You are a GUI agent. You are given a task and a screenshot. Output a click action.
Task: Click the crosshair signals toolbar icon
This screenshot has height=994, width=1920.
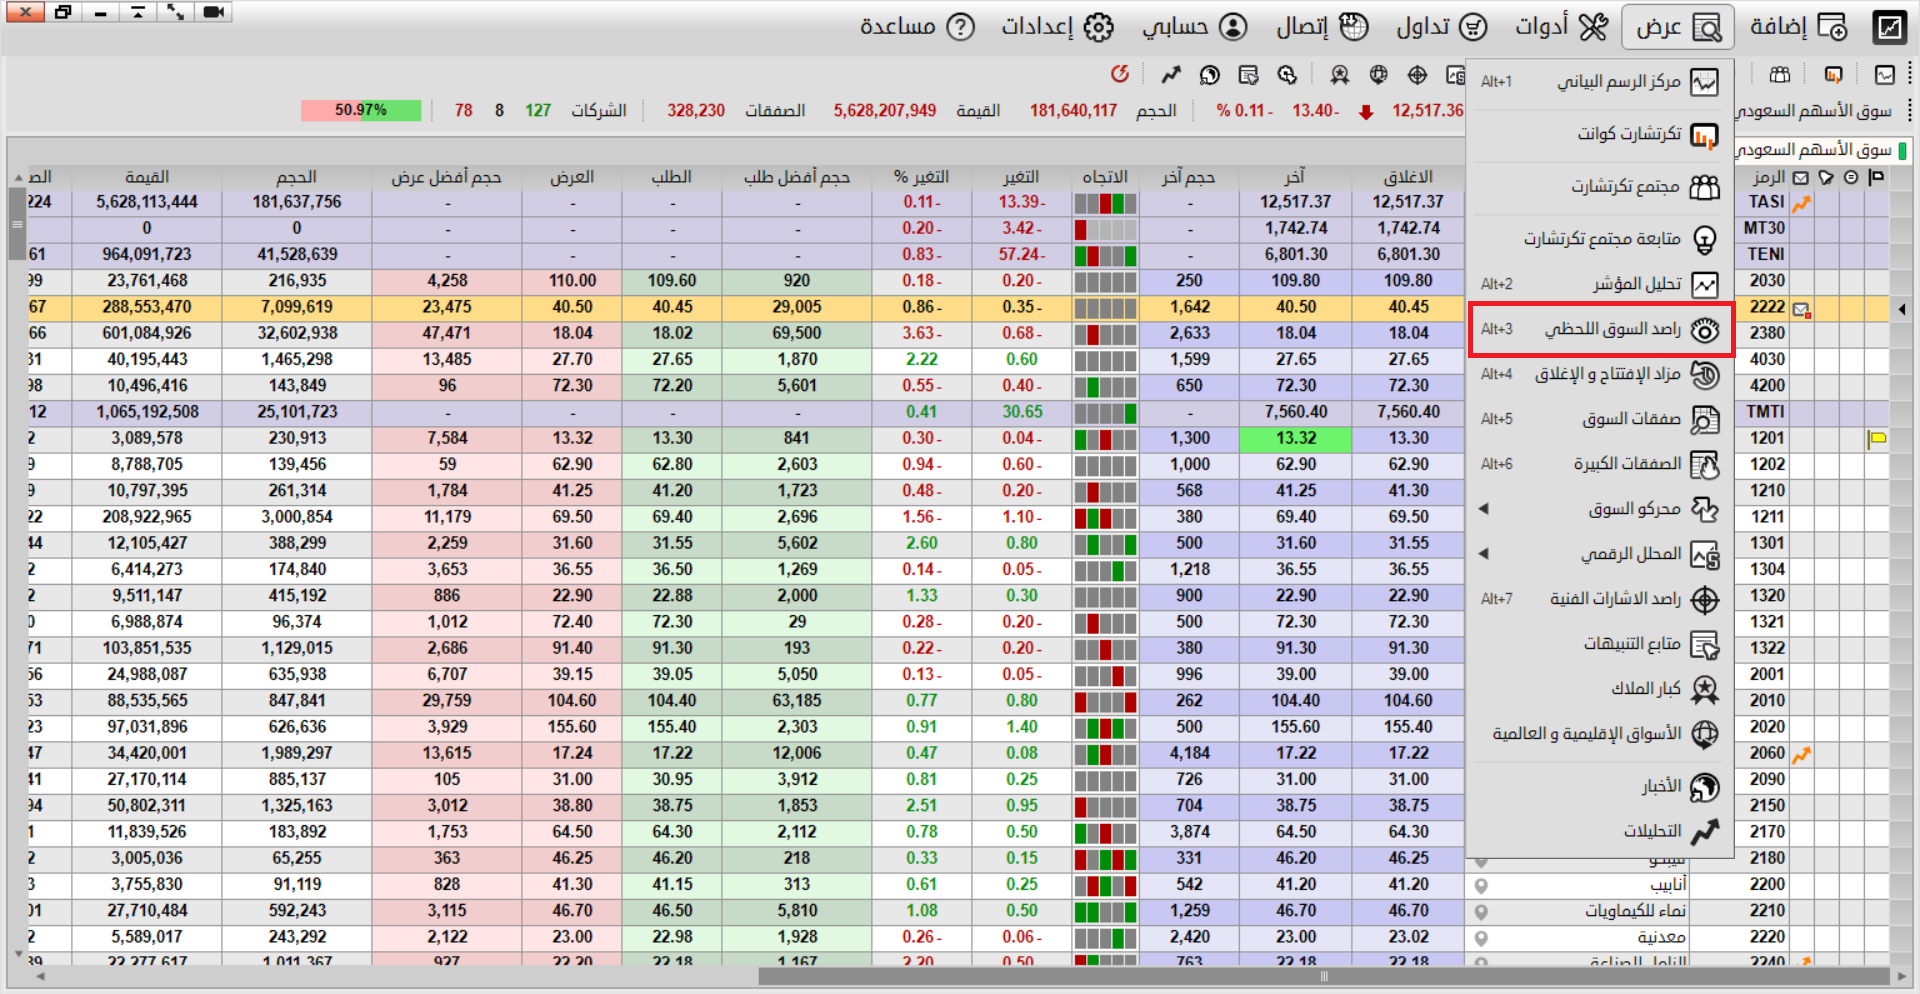[1417, 74]
